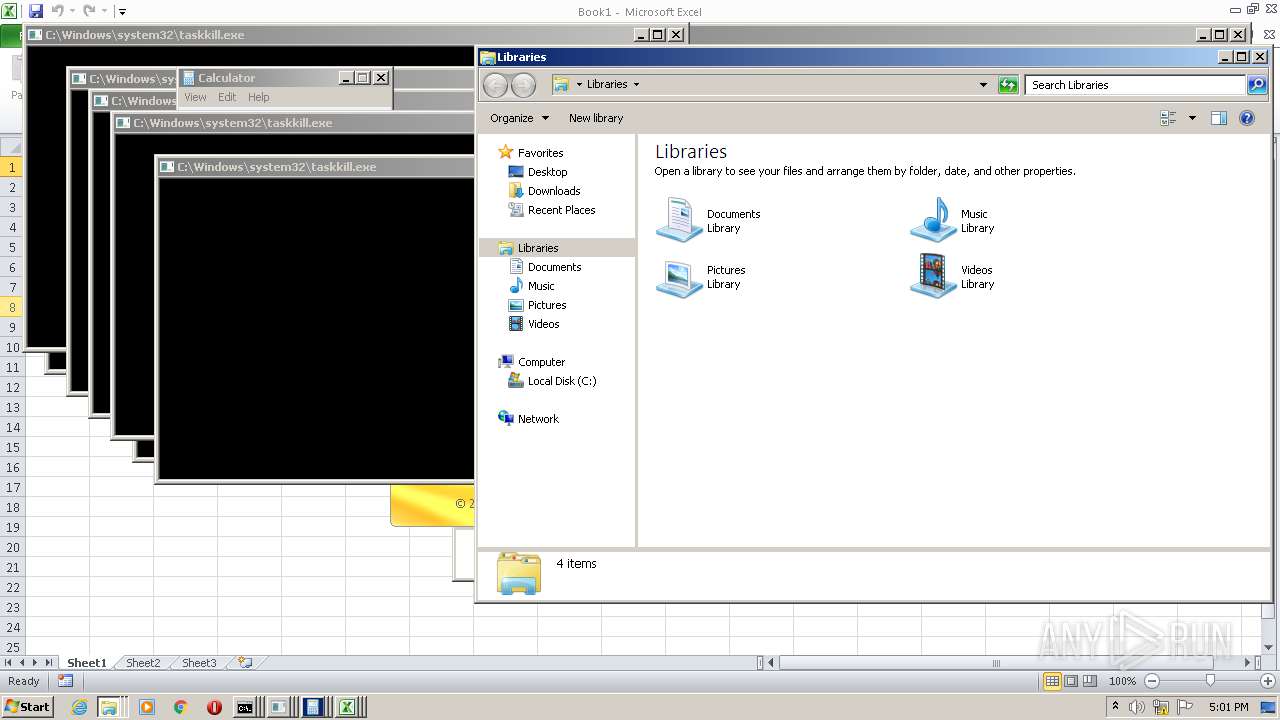
Task: Click the green Refresh button in Libraries
Action: pyautogui.click(x=1008, y=85)
